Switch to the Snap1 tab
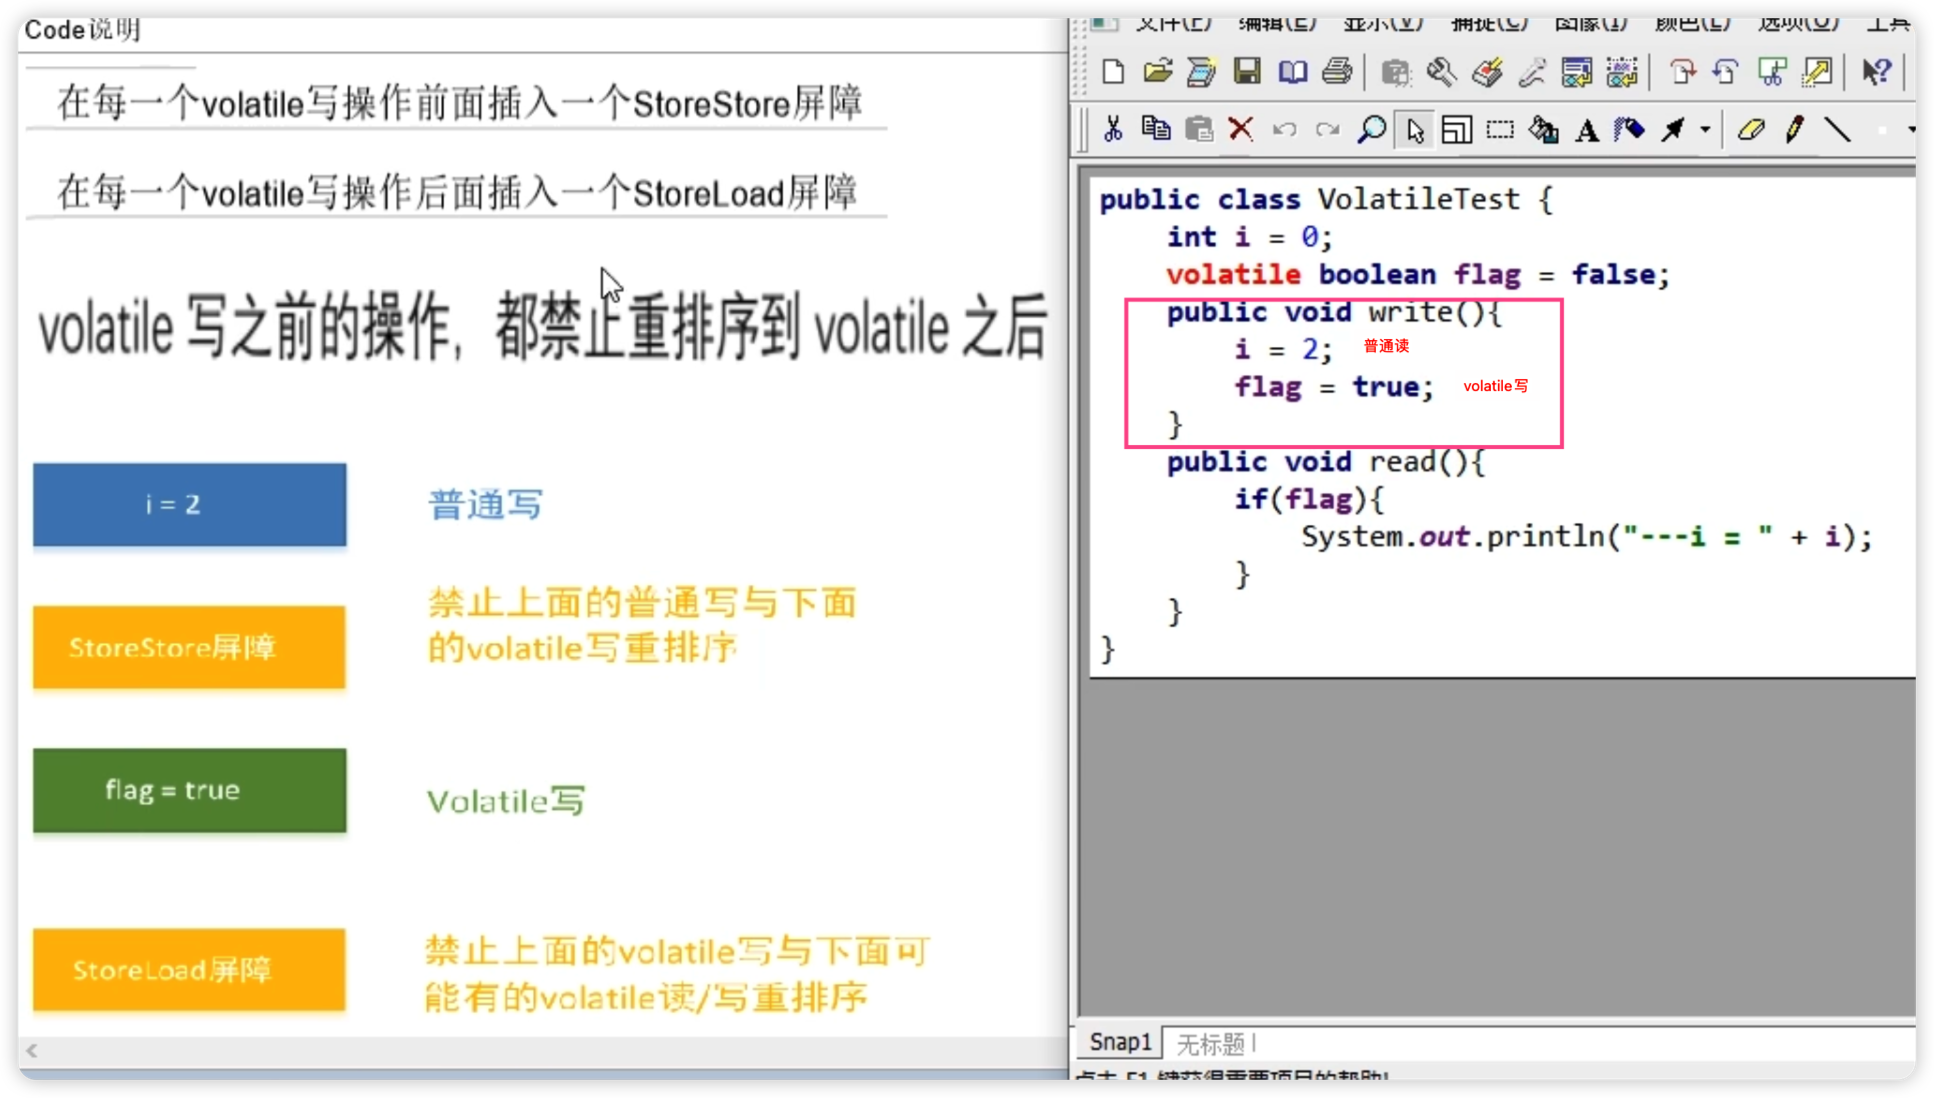The image size is (1934, 1098). point(1120,1042)
